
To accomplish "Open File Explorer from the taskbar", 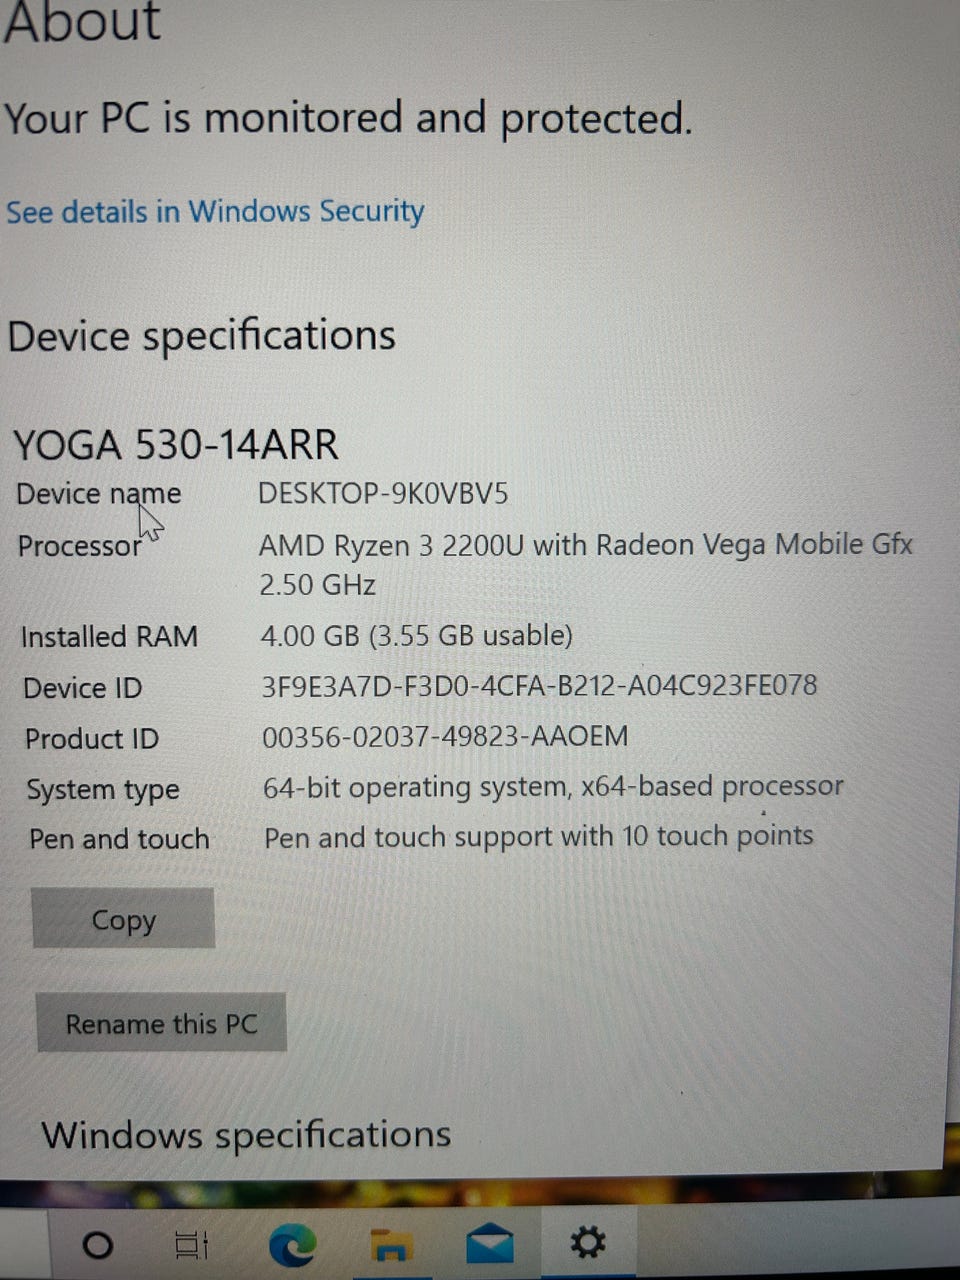I will [391, 1245].
